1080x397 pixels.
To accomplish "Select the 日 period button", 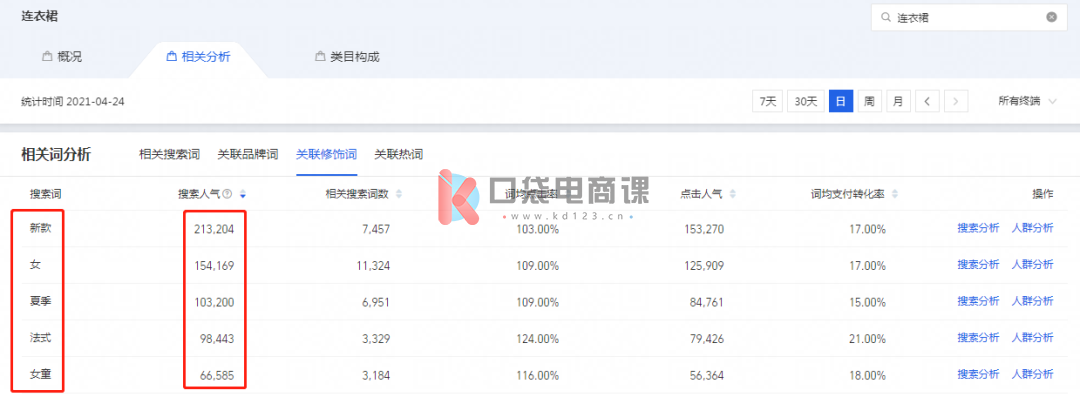I will [x=841, y=101].
